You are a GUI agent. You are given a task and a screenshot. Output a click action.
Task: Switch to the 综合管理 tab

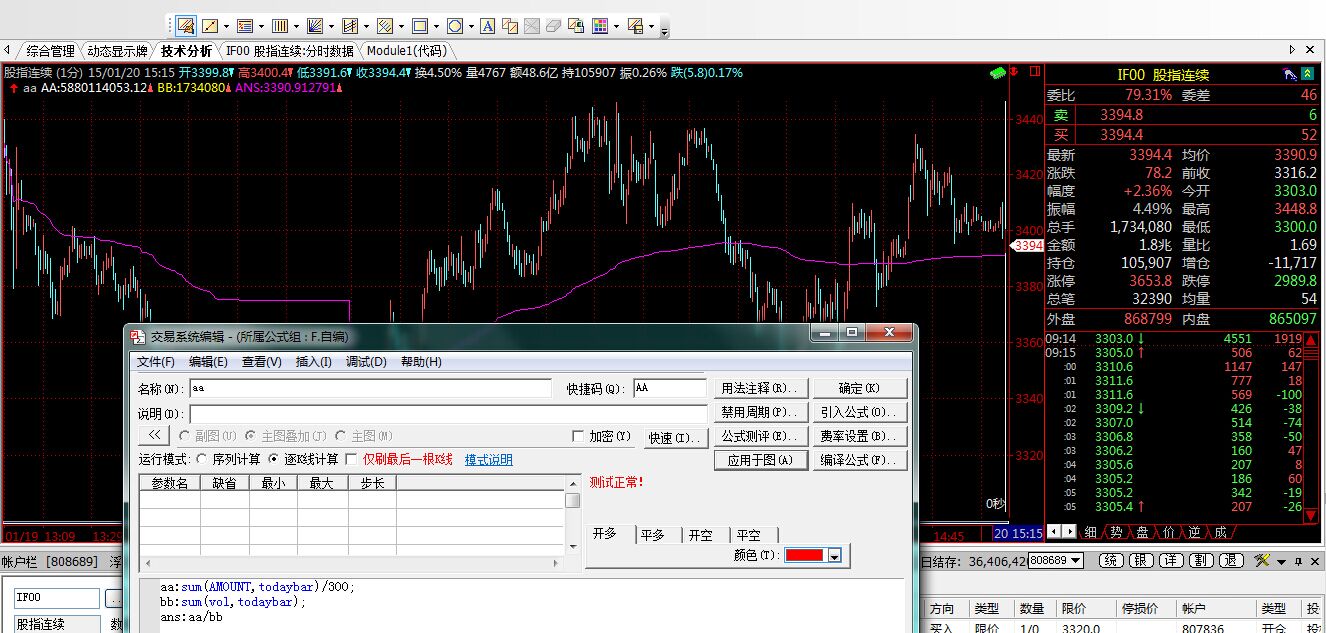[50, 51]
